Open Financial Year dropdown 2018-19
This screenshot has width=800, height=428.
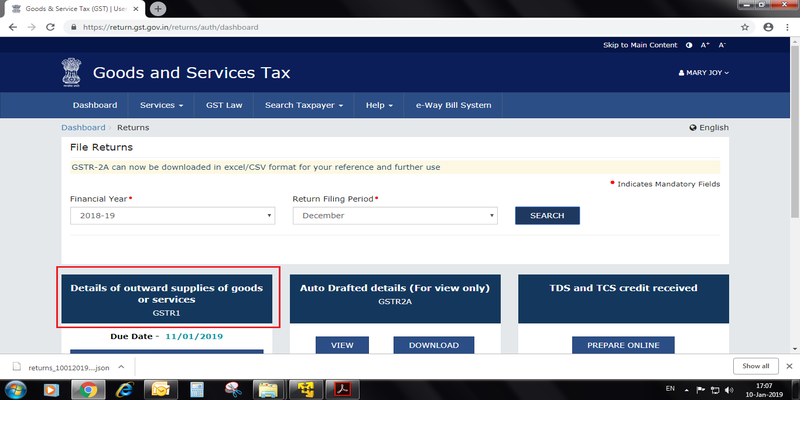click(172, 215)
